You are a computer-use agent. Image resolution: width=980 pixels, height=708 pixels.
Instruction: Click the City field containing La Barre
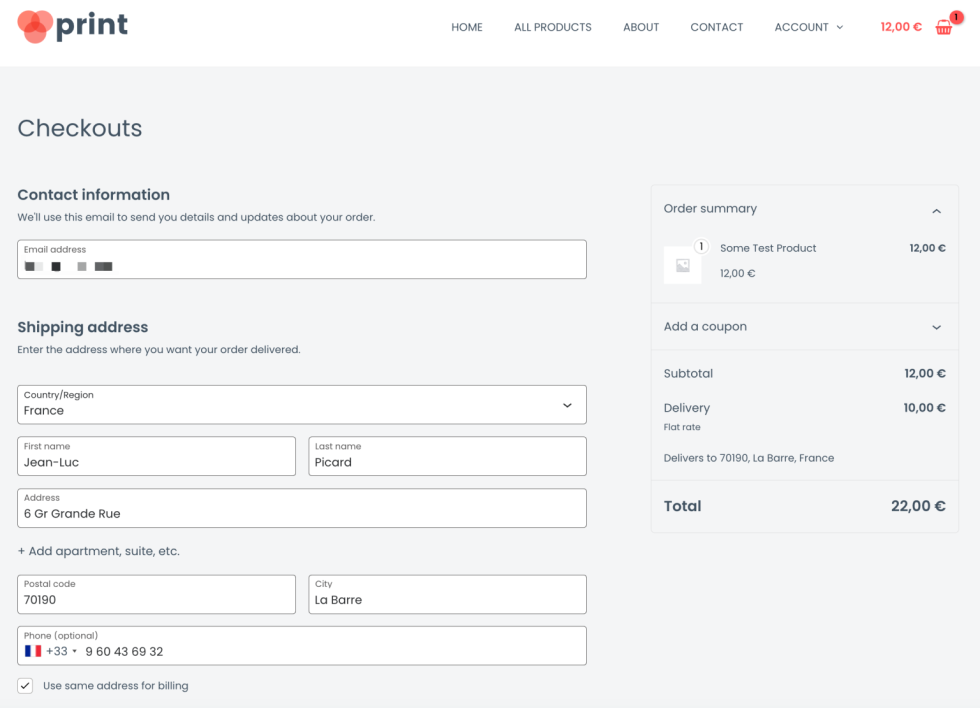(x=448, y=594)
